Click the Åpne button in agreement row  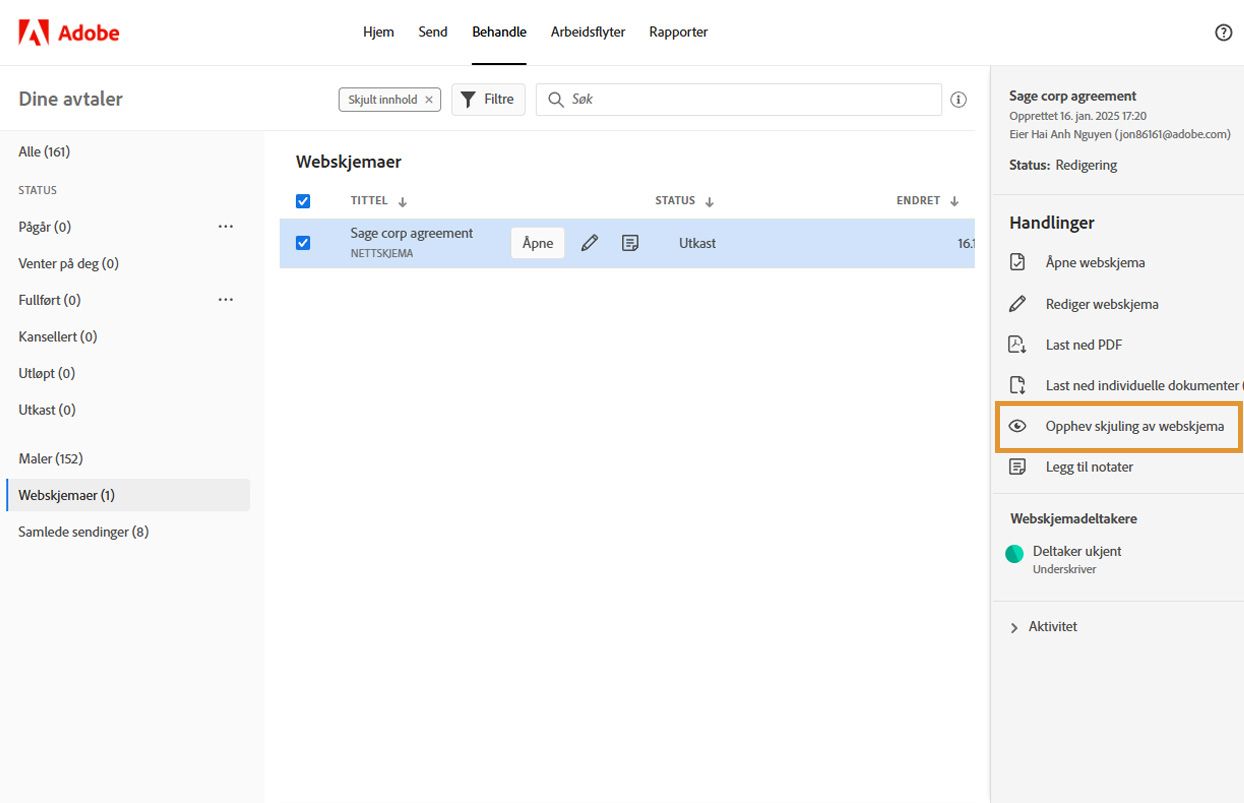click(x=538, y=243)
